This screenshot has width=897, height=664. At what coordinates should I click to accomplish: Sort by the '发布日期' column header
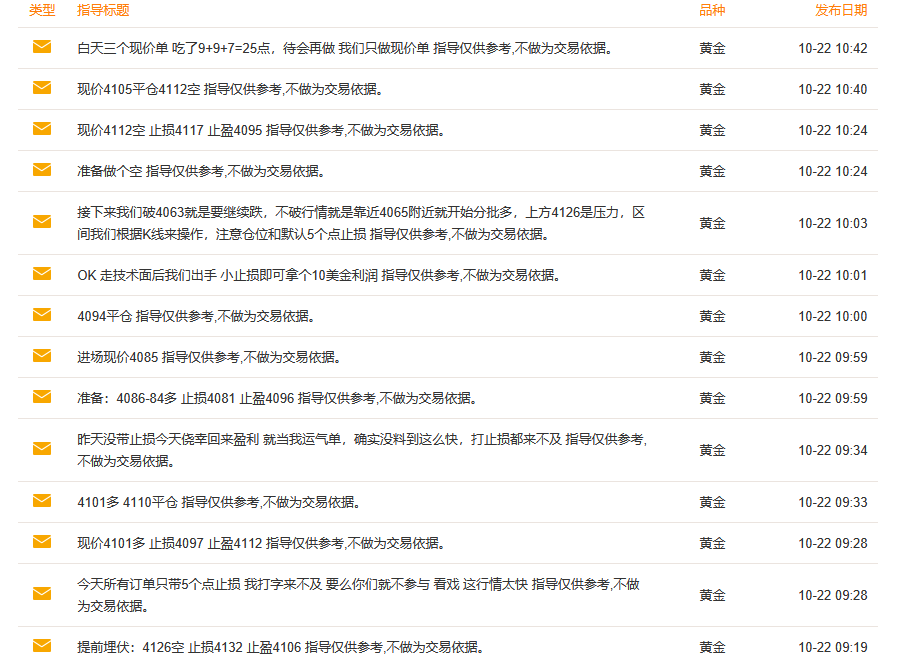(x=841, y=10)
